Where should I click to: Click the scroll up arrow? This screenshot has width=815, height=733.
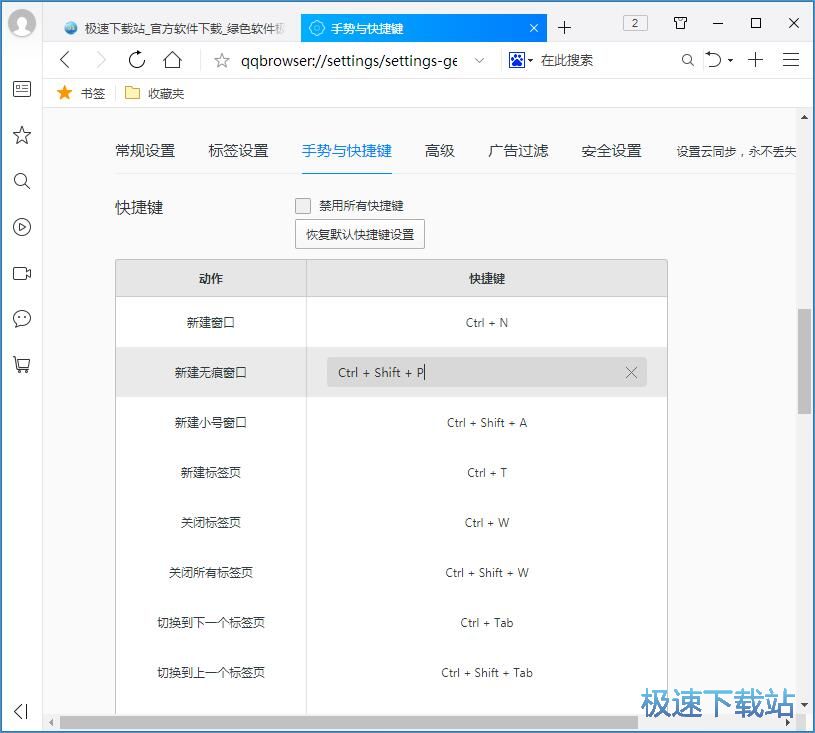click(804, 117)
